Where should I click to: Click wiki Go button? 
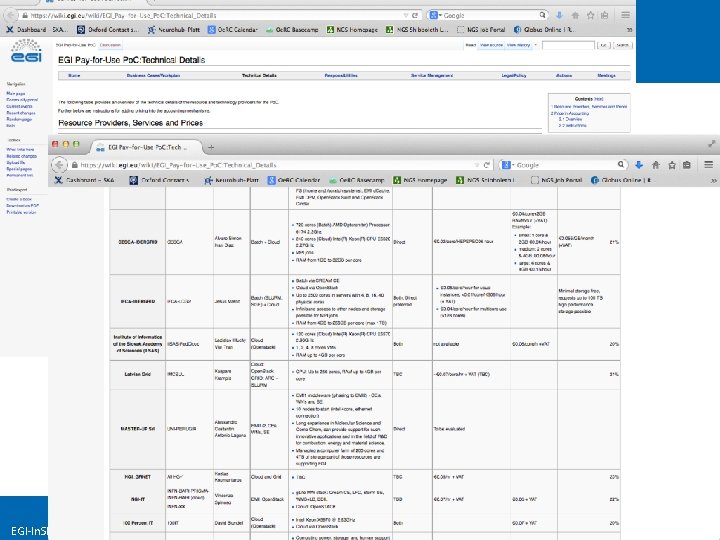[603, 45]
